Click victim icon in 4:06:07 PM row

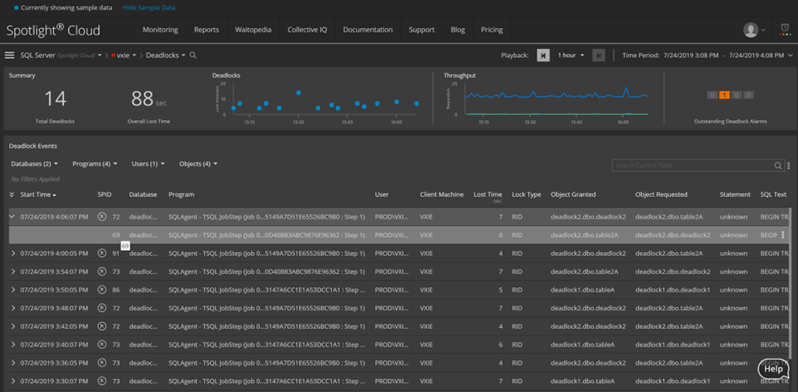[x=102, y=216]
